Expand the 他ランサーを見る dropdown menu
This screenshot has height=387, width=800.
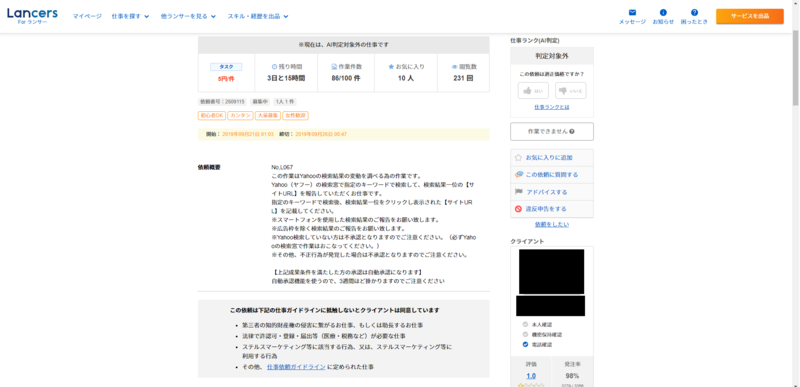188,16
